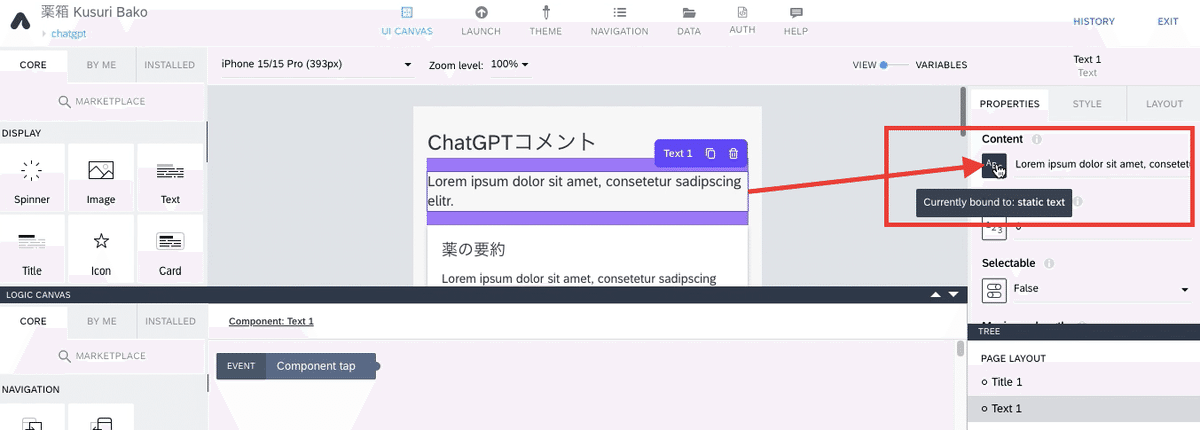
Task: Expand the logic canvas upward
Action: pos(935,294)
